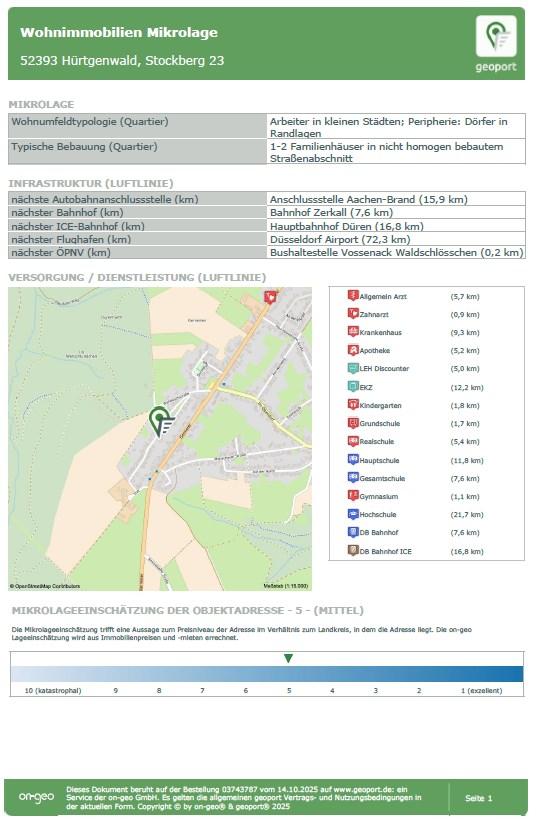
Task: Click the Hochschule legend icon
Action: [x=353, y=514]
